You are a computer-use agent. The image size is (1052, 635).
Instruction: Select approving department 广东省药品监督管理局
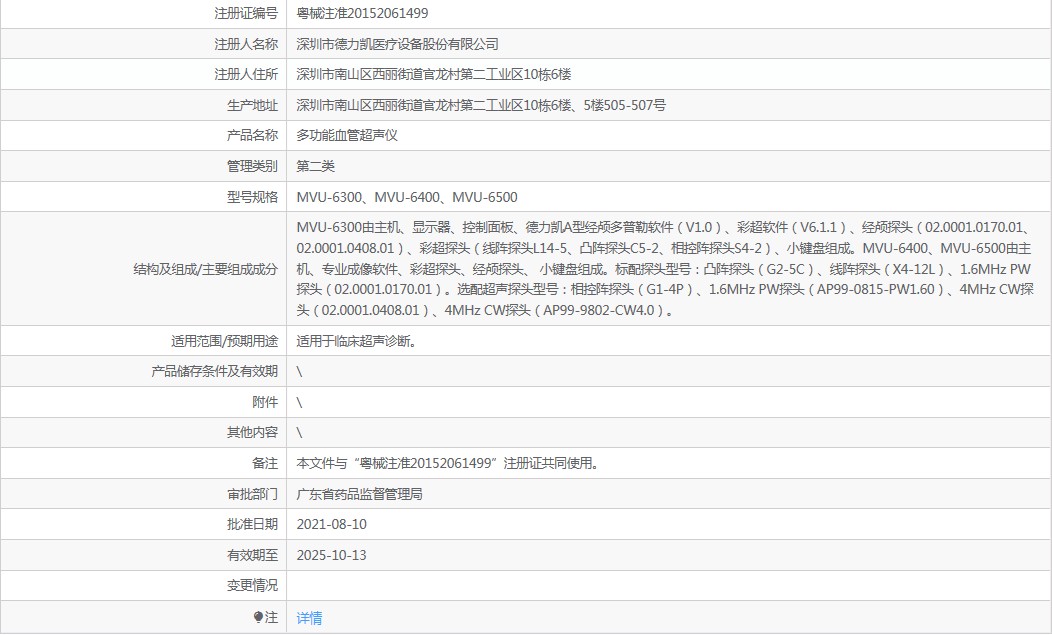(360, 495)
